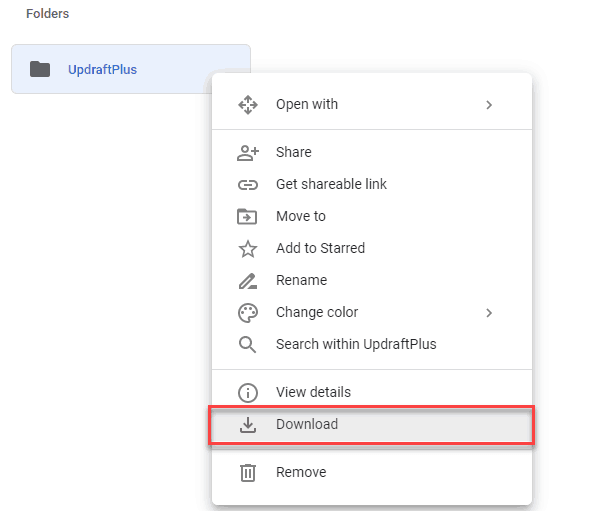Select the UpdraftPlus folder name

coord(103,70)
